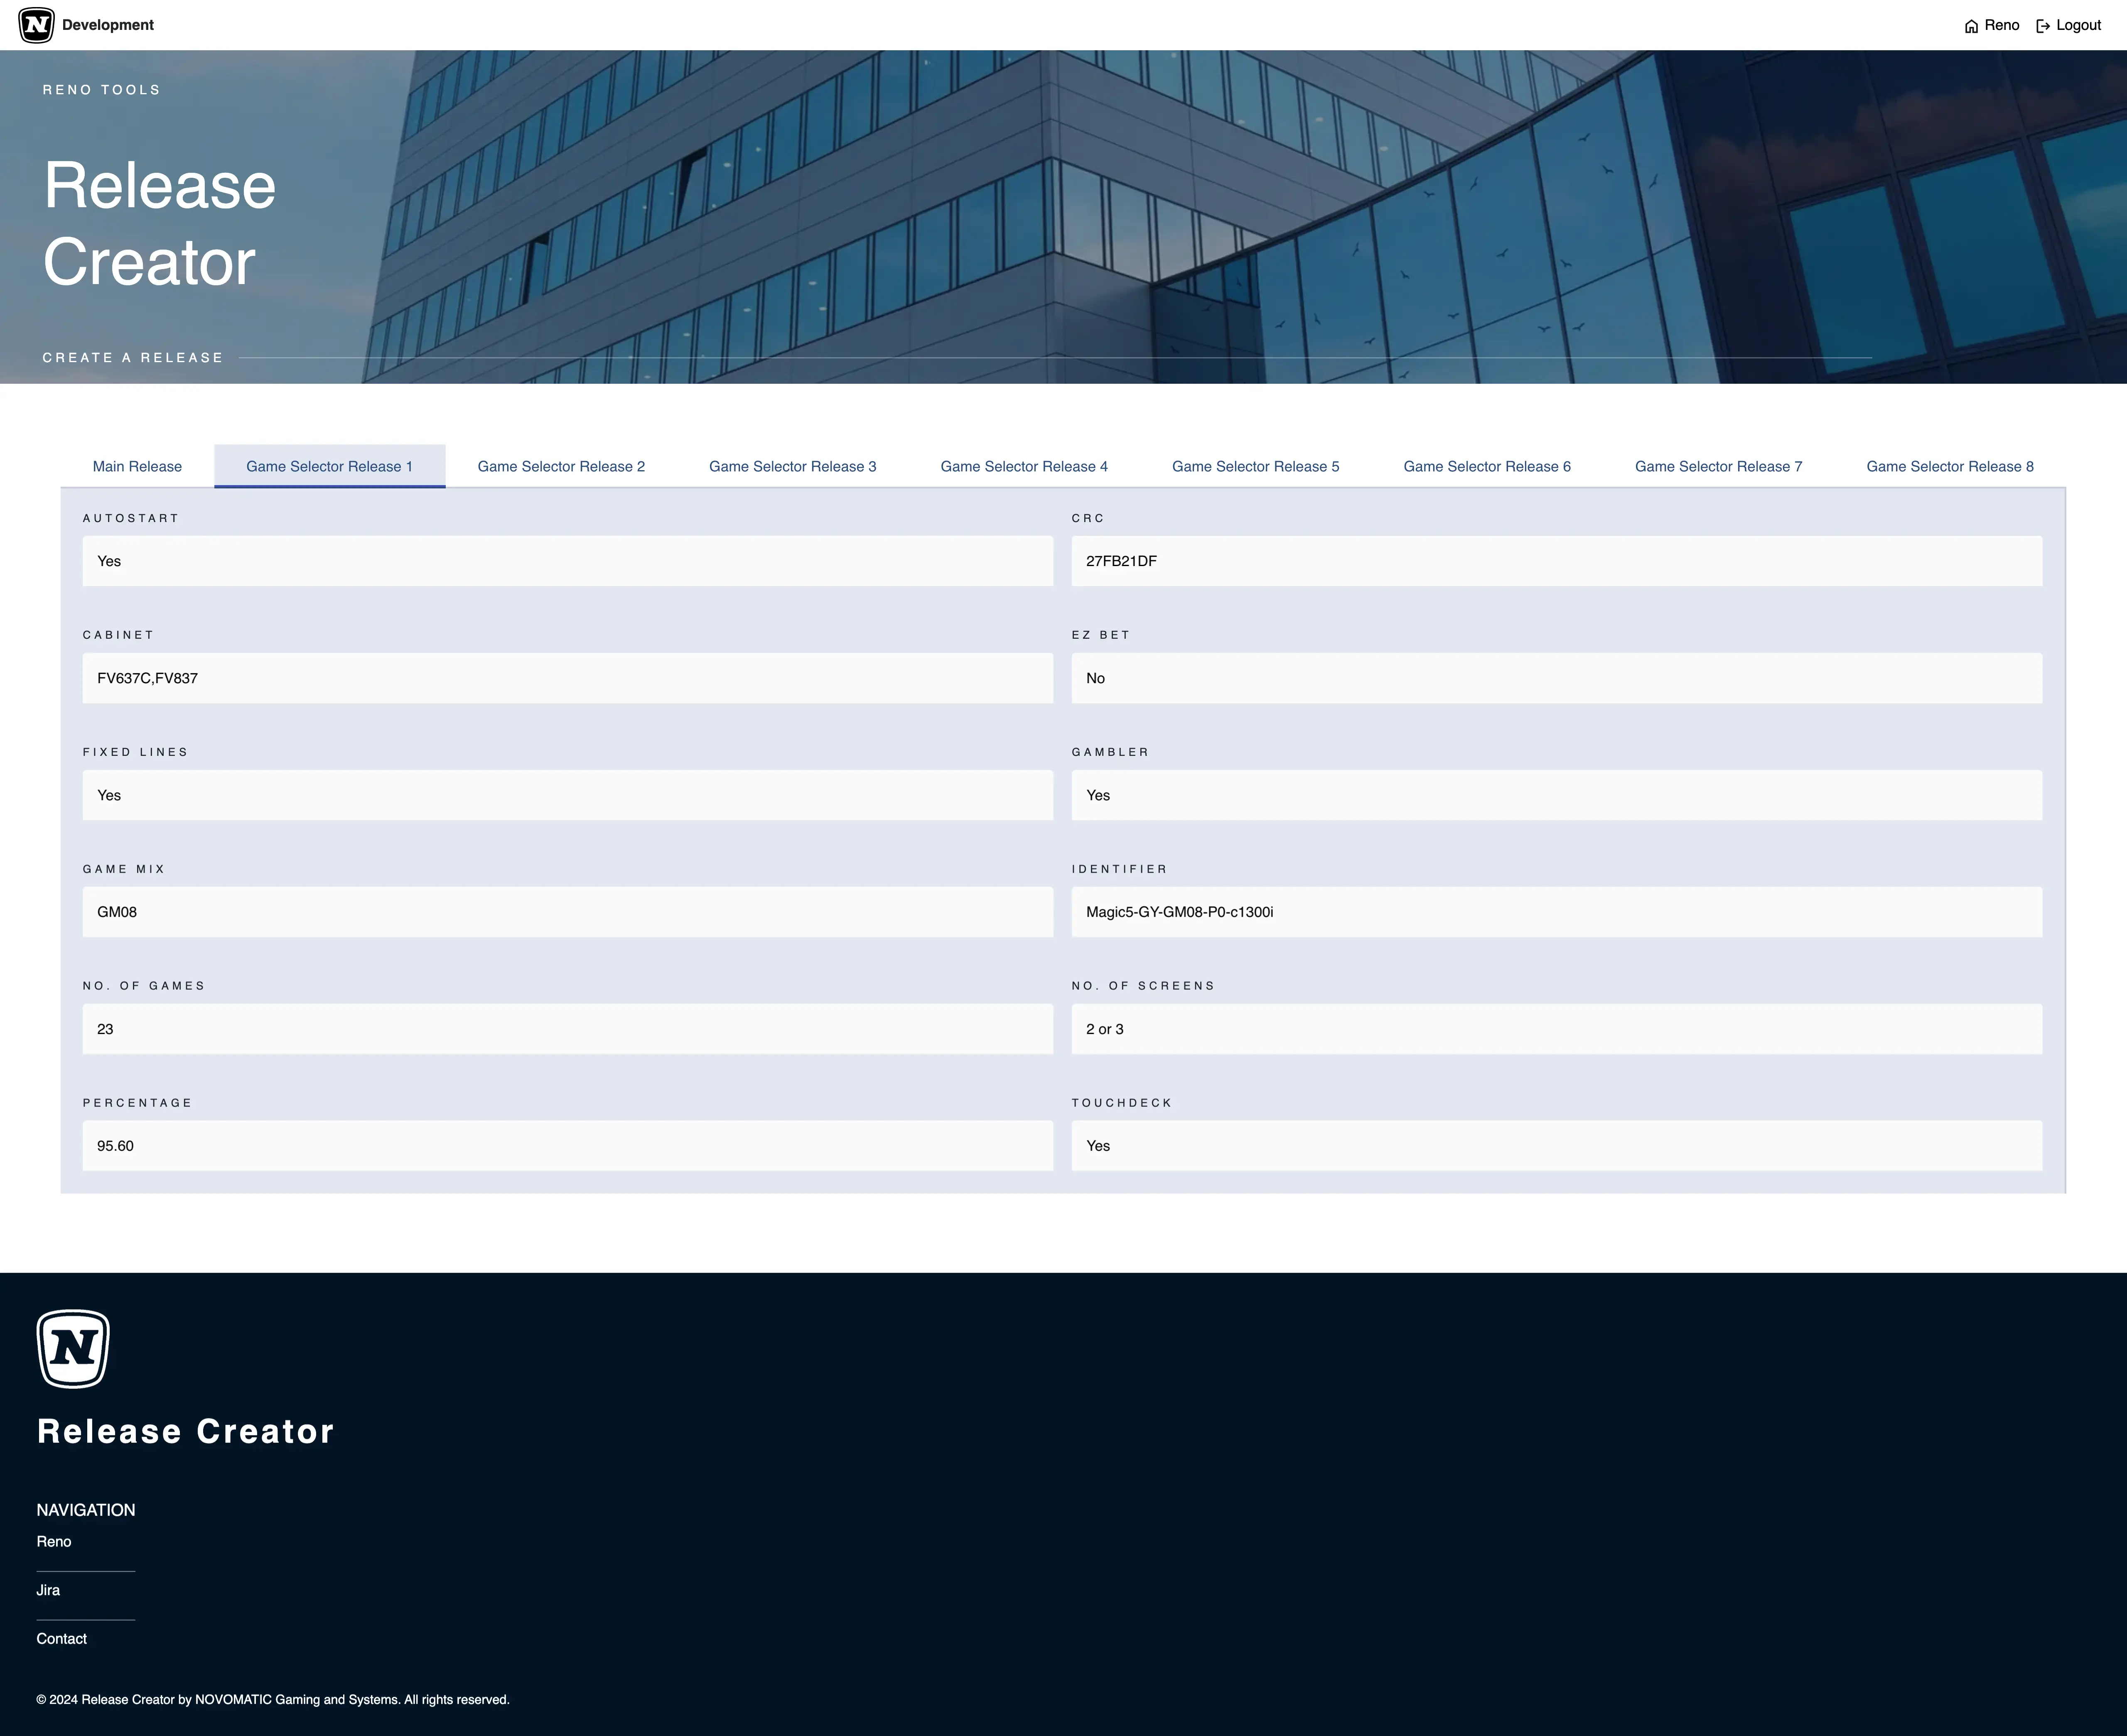Click the CRC field 27FB21DF

pyautogui.click(x=1556, y=561)
